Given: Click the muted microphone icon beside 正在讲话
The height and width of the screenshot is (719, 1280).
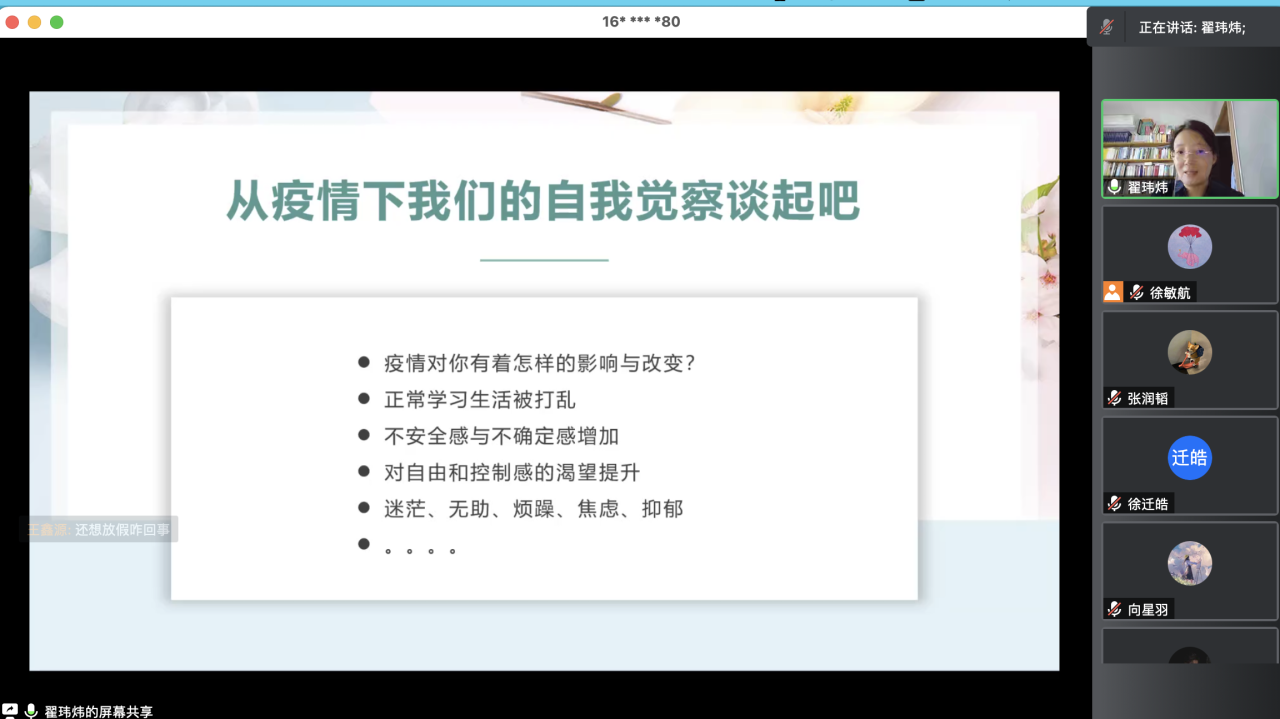Looking at the screenshot, I should point(1106,27).
